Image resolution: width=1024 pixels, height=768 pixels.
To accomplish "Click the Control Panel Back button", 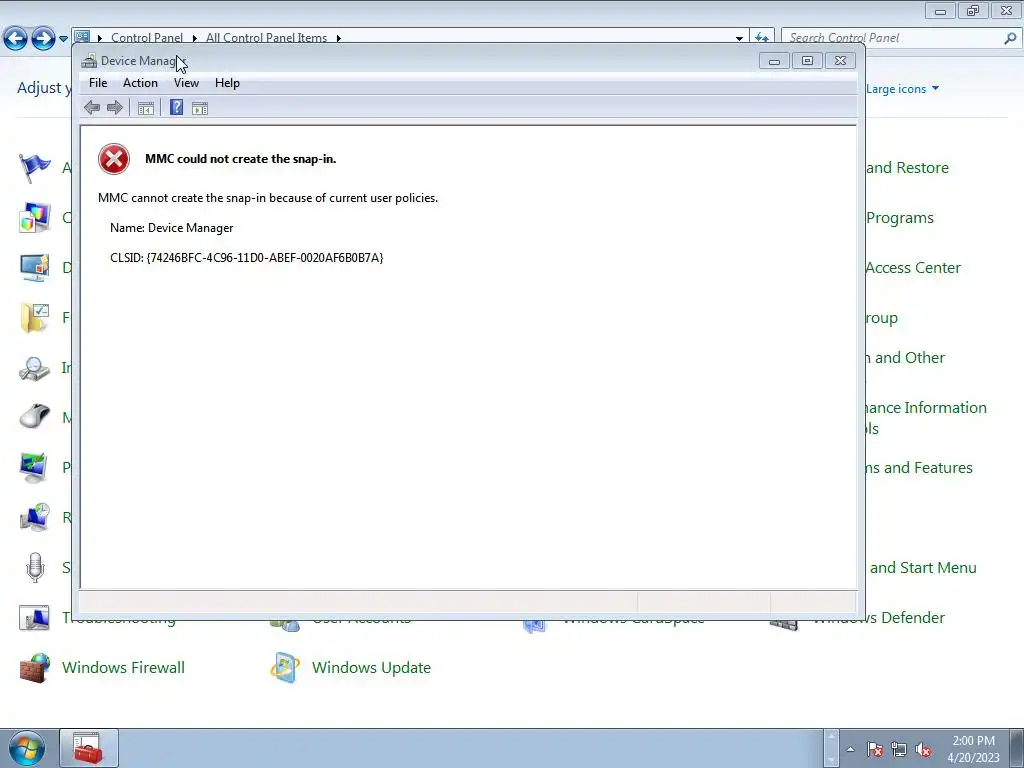I will click(15, 39).
